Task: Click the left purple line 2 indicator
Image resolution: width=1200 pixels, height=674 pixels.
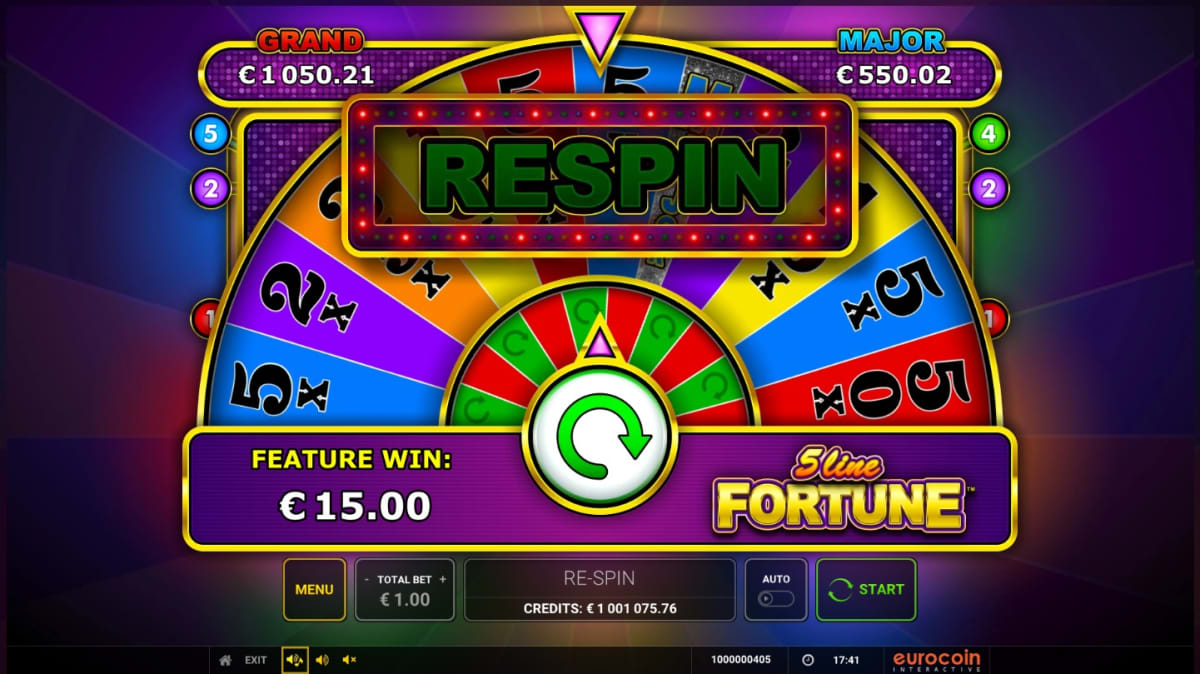Action: click(210, 187)
